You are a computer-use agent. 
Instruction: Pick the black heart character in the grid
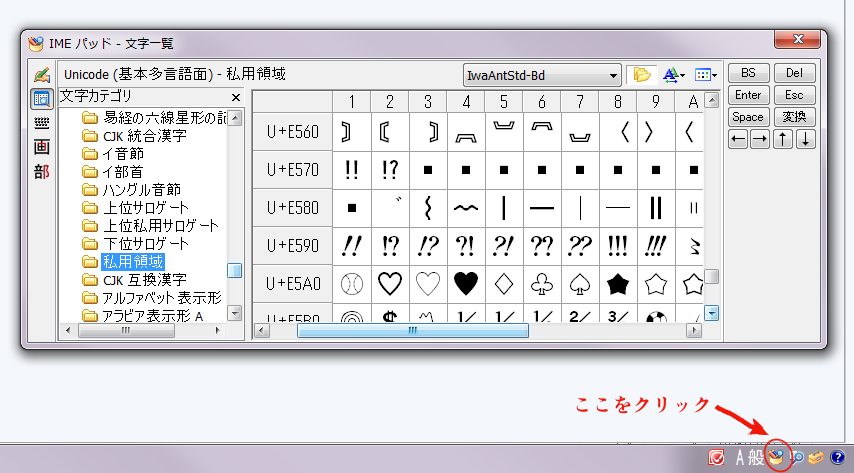(466, 284)
